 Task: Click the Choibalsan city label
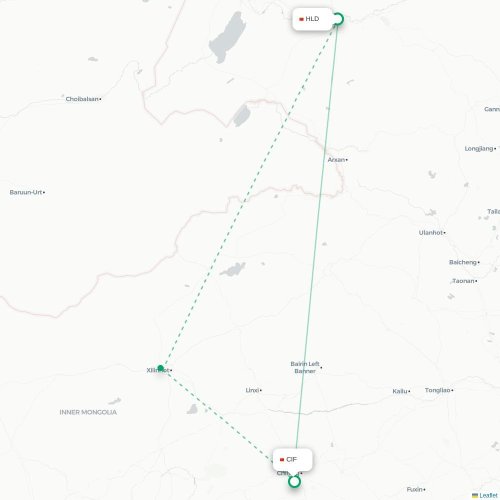[x=82, y=99]
